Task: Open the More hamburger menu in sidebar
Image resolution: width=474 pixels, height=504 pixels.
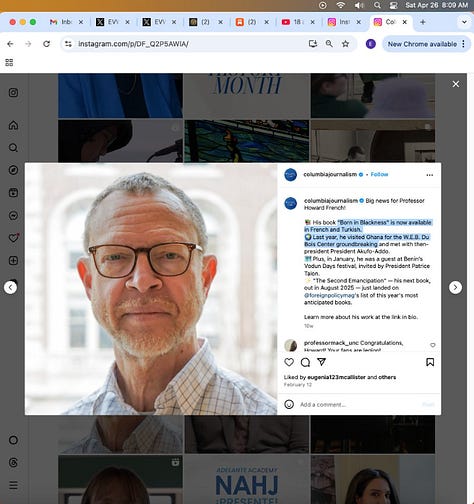Action: point(13,485)
